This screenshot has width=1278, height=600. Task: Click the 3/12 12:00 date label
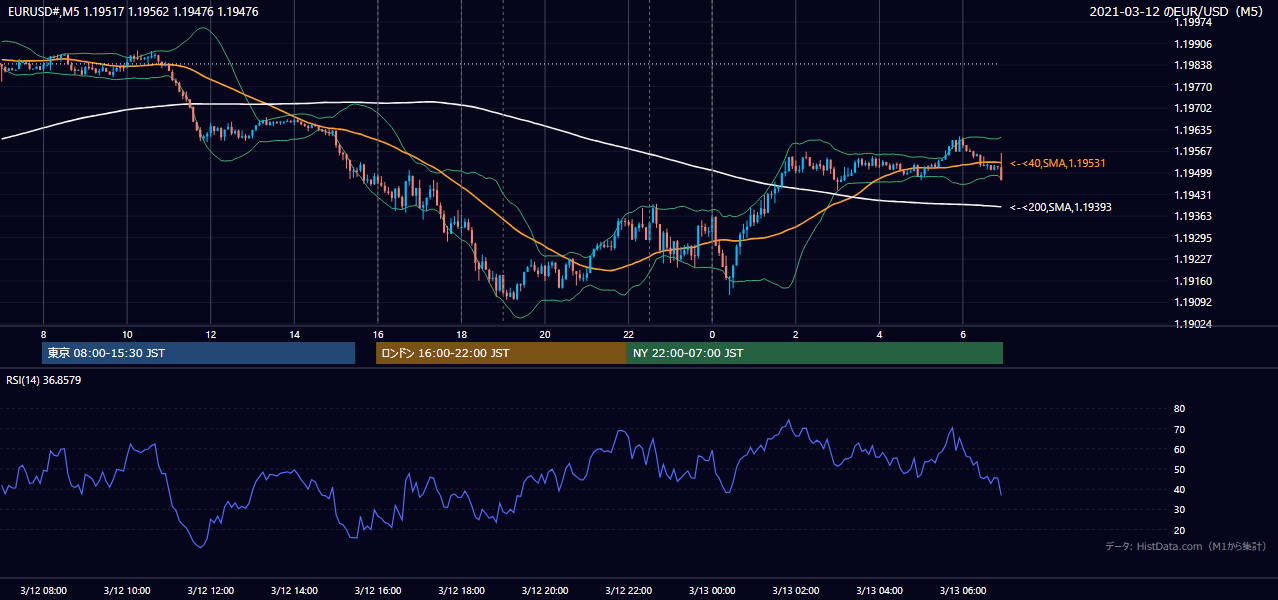(211, 591)
